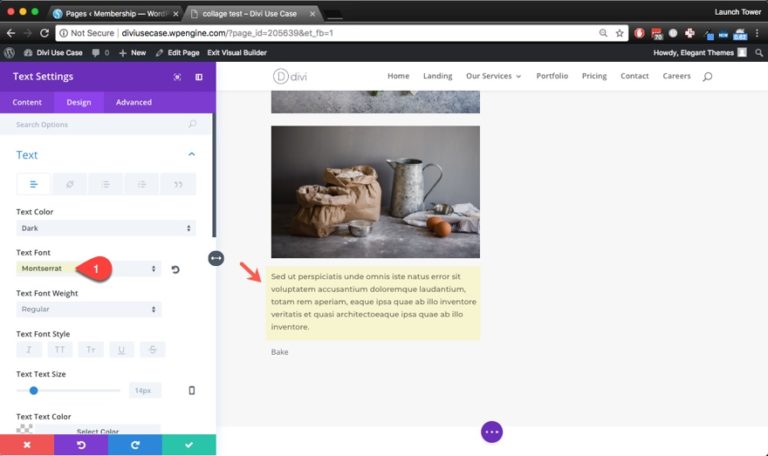Collapse the Text section
This screenshot has width=768, height=456.
tap(191, 155)
